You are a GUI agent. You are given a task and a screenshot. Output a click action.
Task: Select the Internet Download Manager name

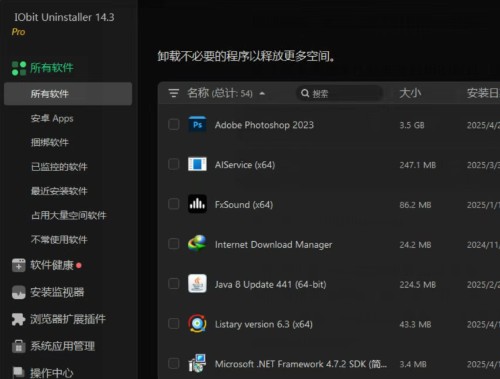pos(274,245)
